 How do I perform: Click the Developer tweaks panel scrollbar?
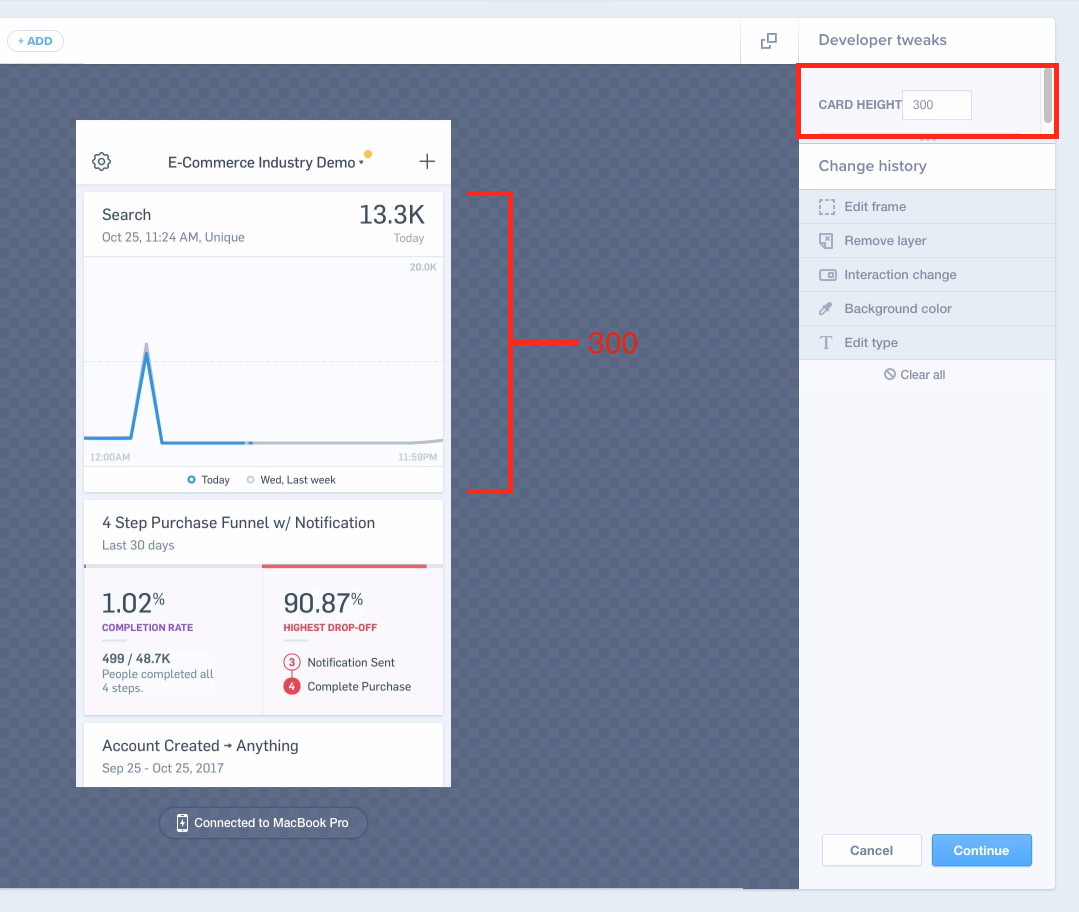(x=1047, y=95)
